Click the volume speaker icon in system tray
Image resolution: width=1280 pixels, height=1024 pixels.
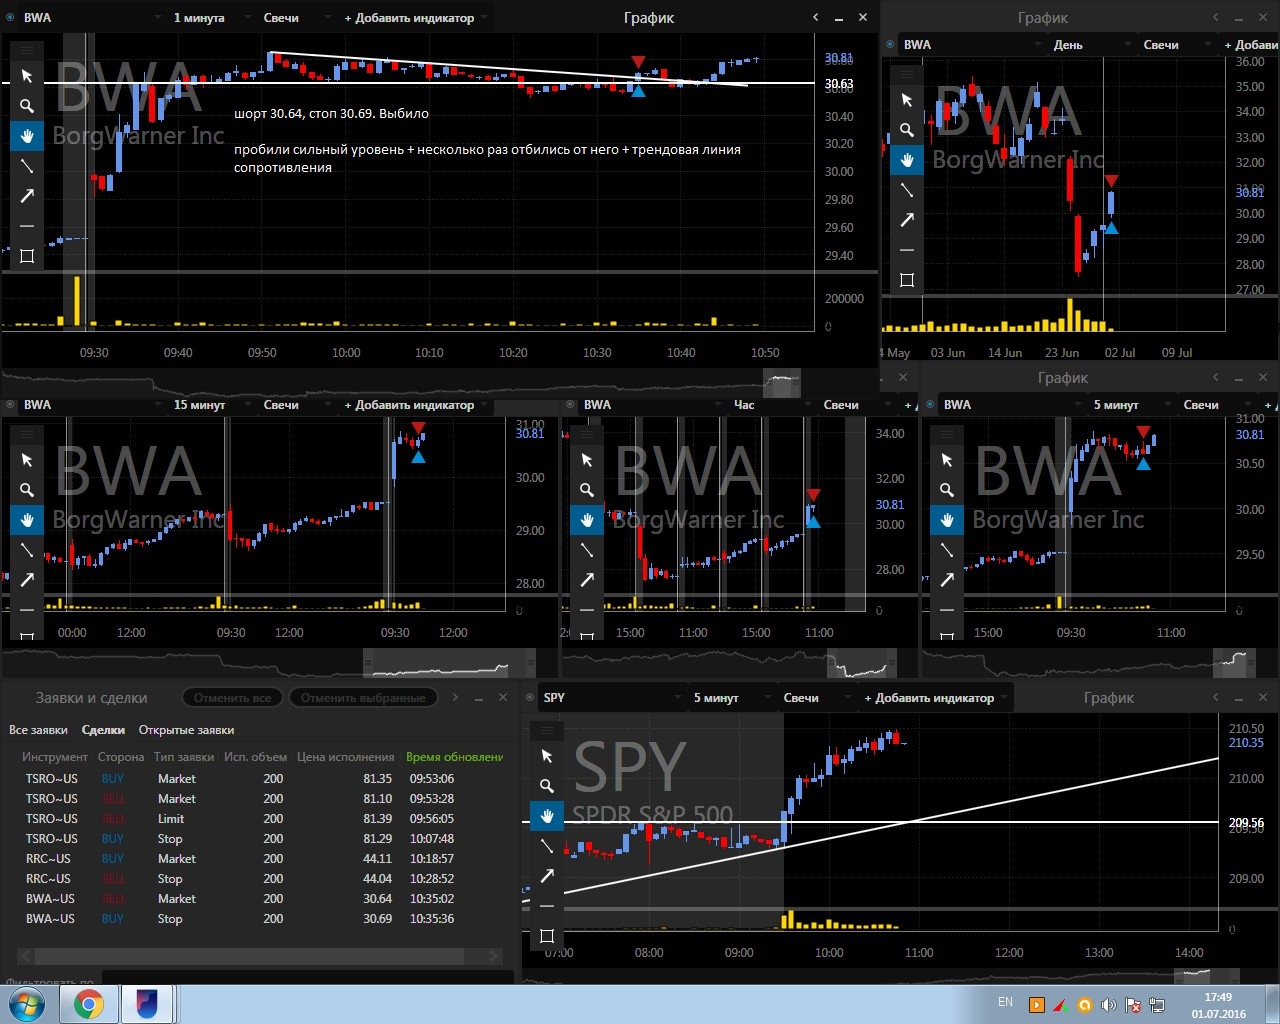(1108, 1005)
